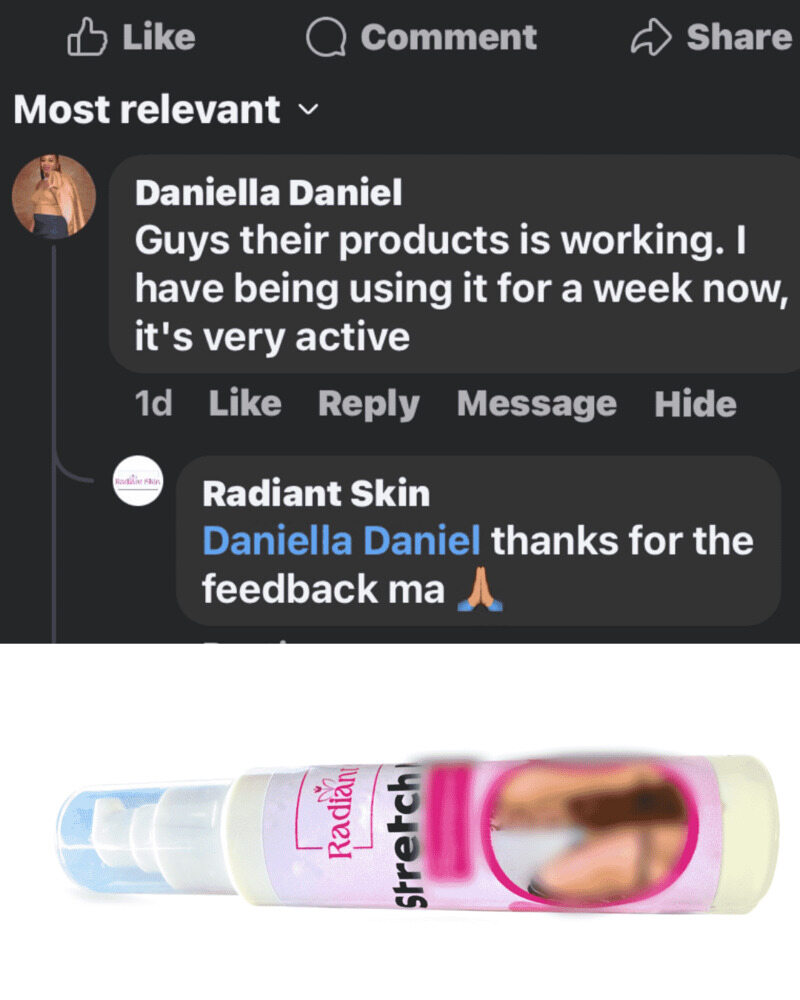The height and width of the screenshot is (1000, 800).
Task: Tap the praying hands emoji in reply
Action: (x=480, y=590)
